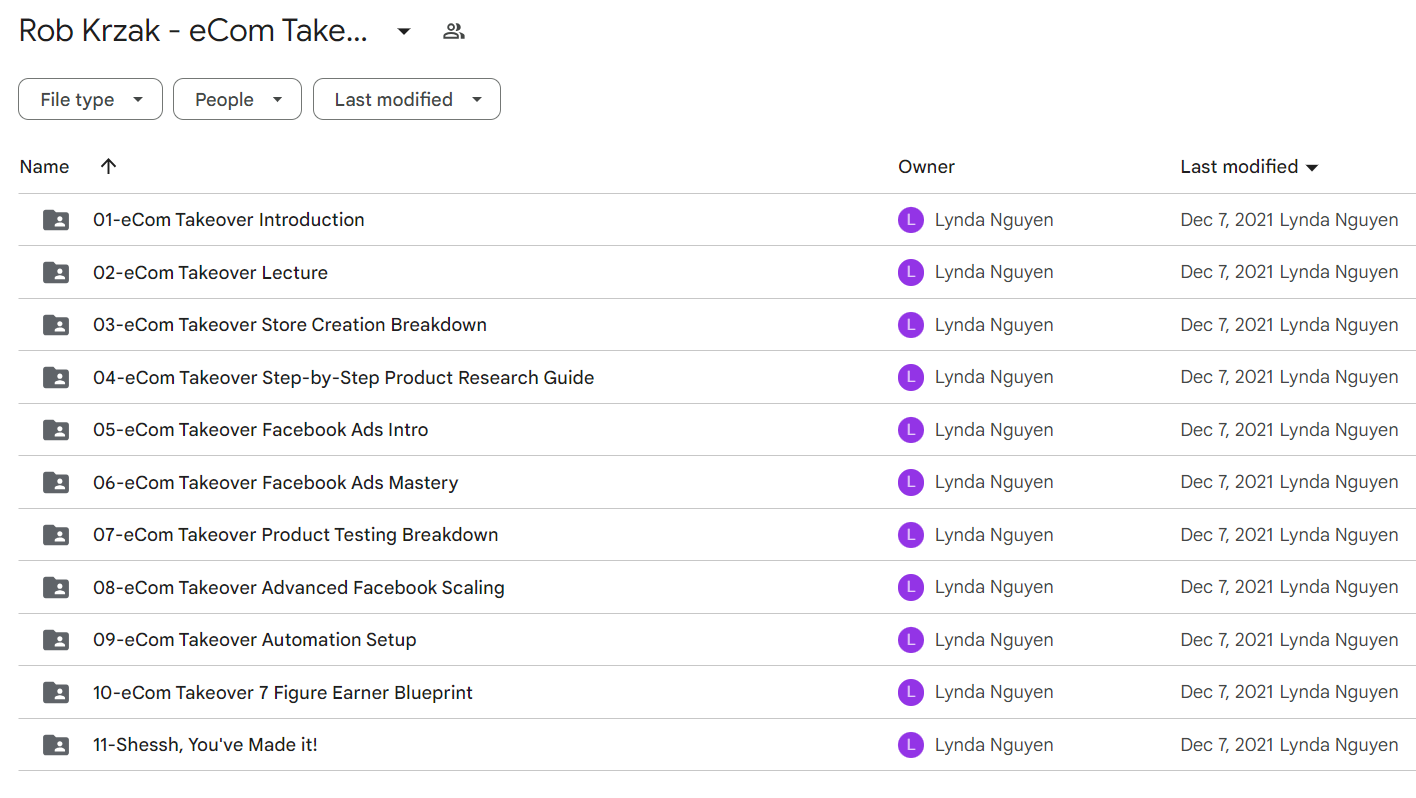Reverse sort with the up arrow
Image resolution: width=1416 pixels, height=798 pixels.
coord(109,167)
